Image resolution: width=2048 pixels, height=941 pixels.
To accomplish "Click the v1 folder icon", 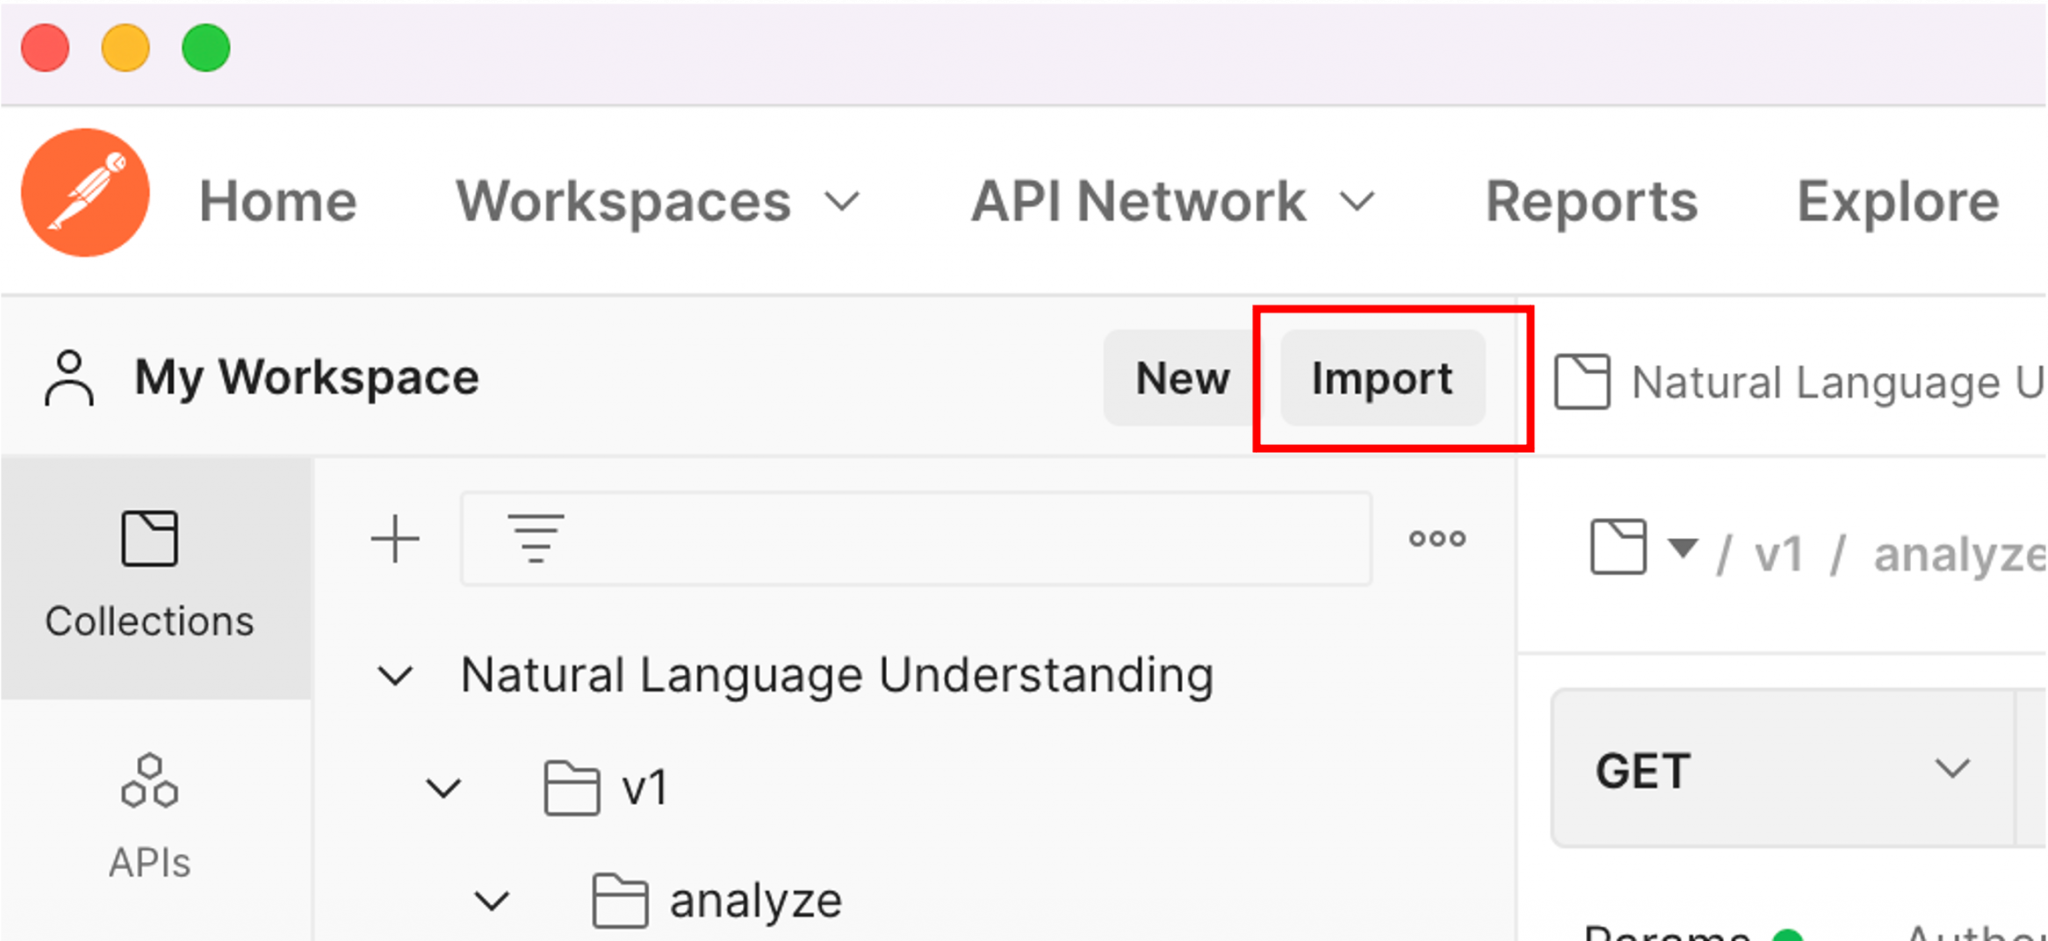I will [x=573, y=787].
